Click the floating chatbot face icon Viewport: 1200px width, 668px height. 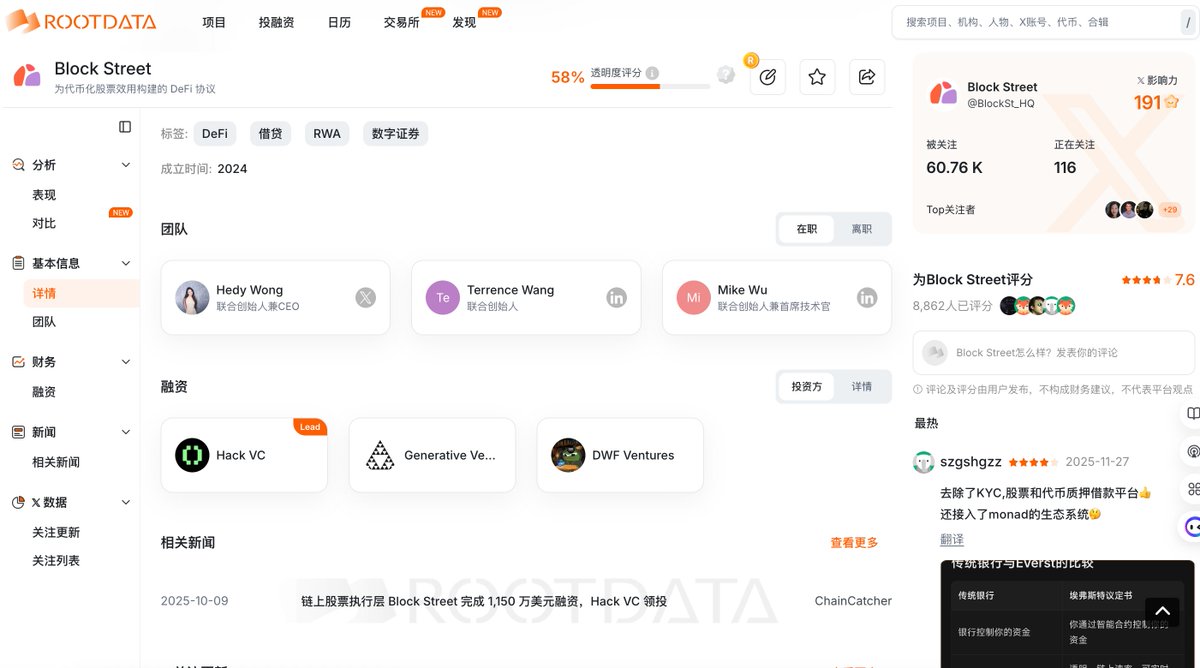click(x=1192, y=527)
